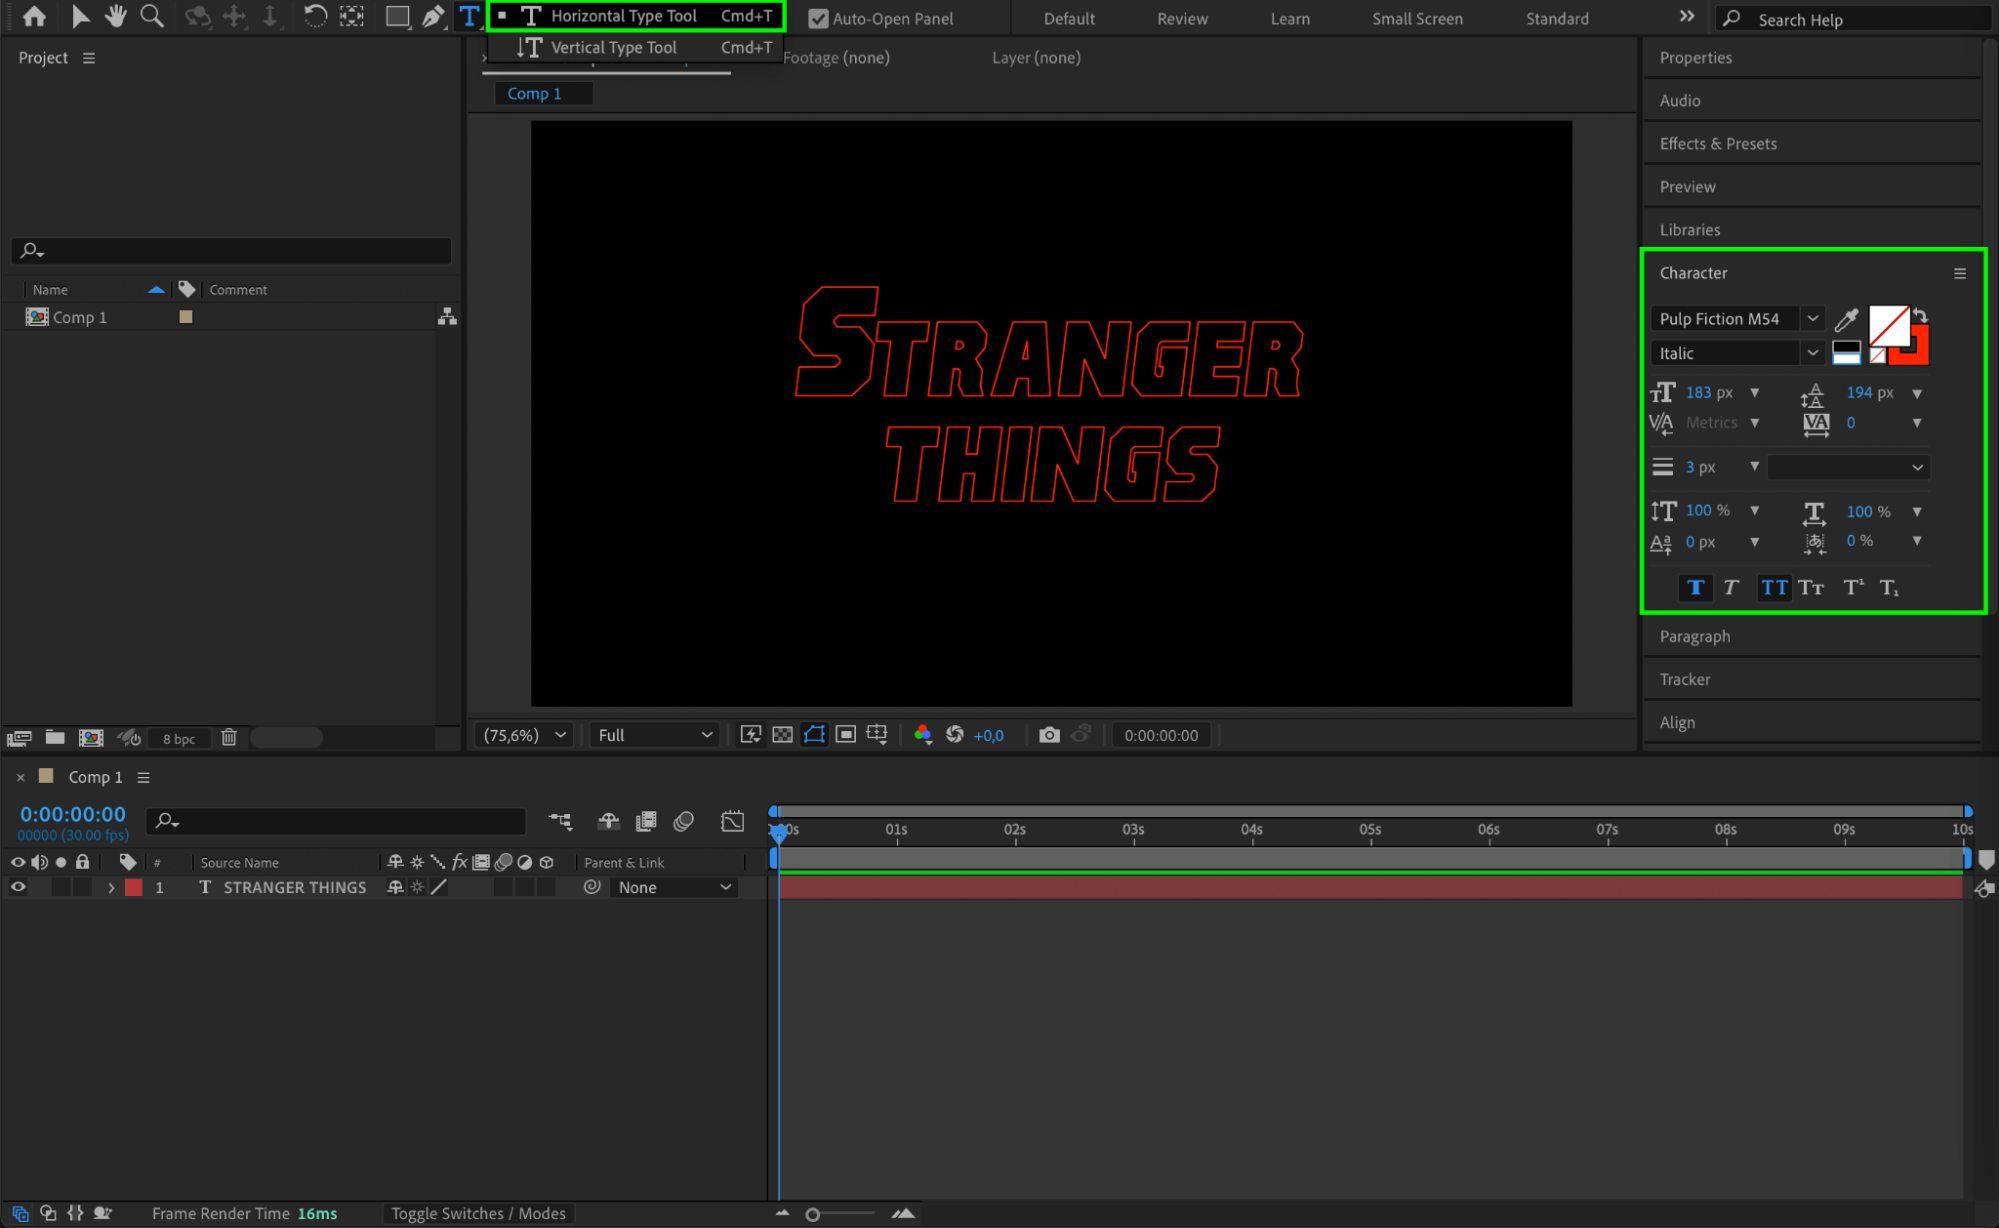Delete selected item with trash icon
The height and width of the screenshot is (1228, 1999).
(x=229, y=738)
